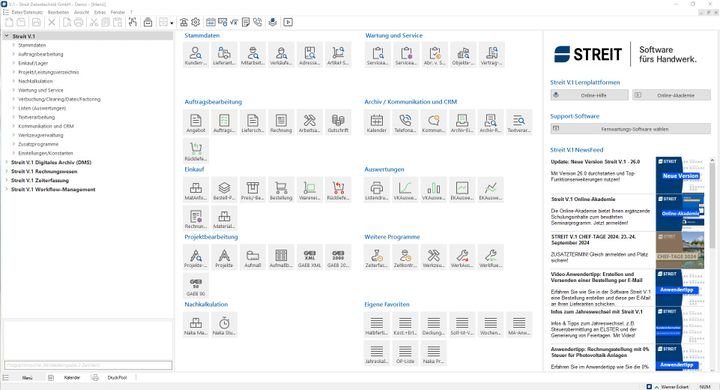Open the Listendruck printer tile in Auswertungen
Image resolution: width=720 pixels, height=390 pixels.
point(377,190)
